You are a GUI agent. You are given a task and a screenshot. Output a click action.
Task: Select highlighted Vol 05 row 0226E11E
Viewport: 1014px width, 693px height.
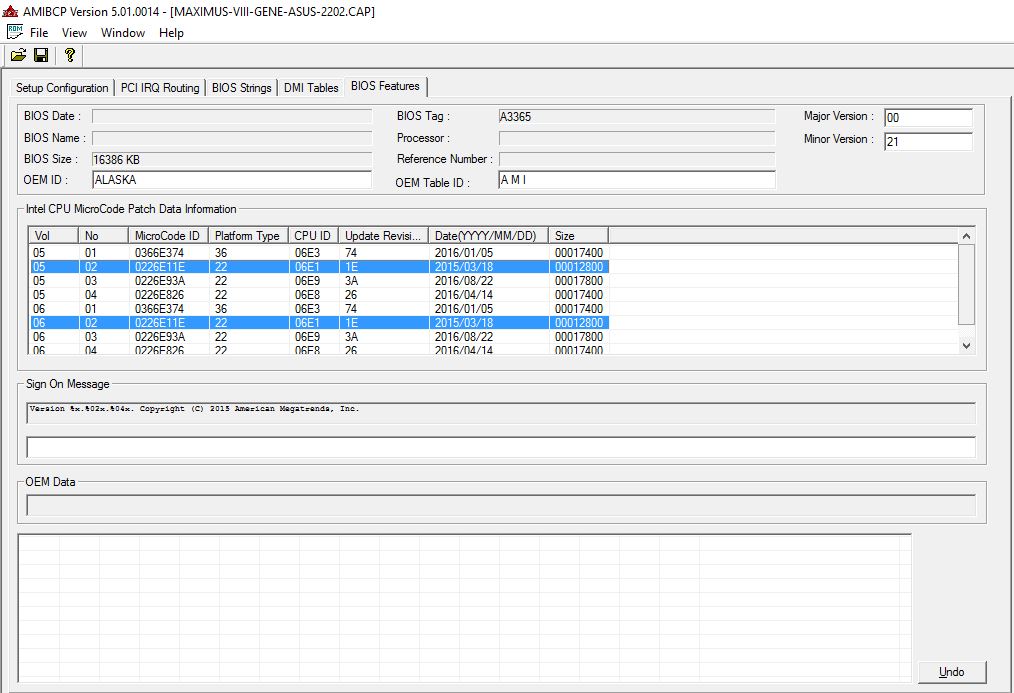319,266
